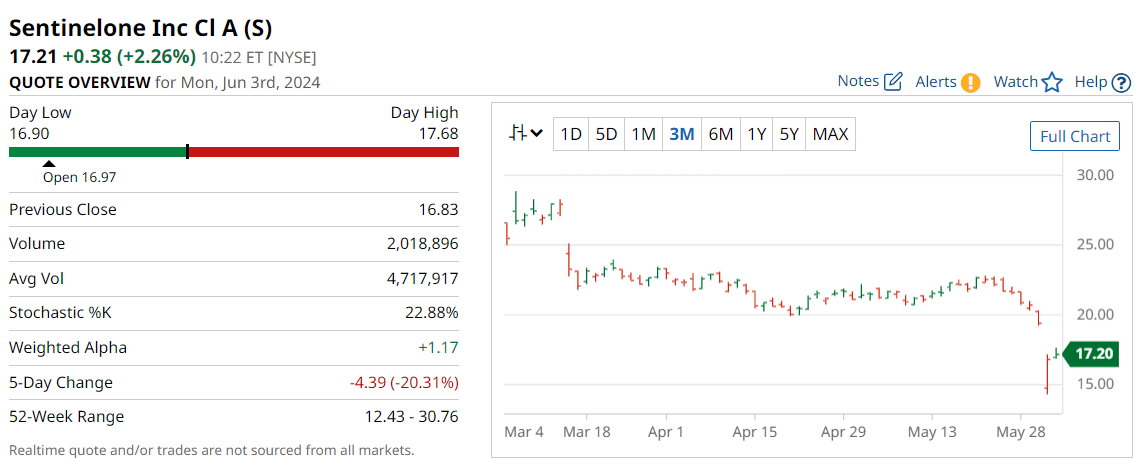The image size is (1138, 472).
Task: Click the 5-Day Change value -4.39
Action: 405,383
